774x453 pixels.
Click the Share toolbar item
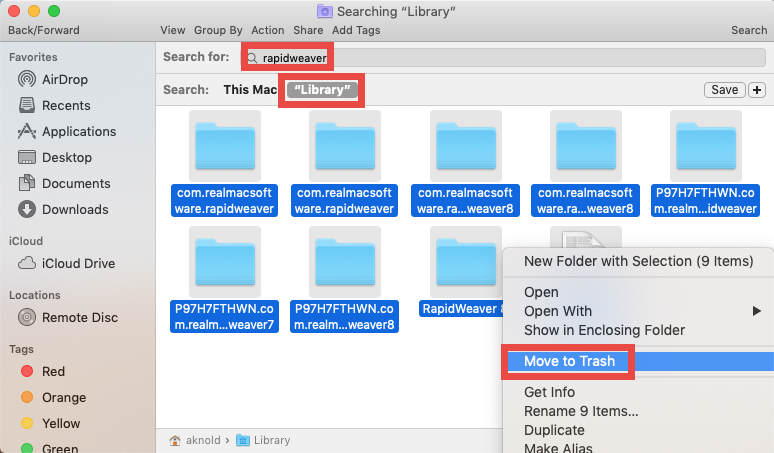(x=308, y=31)
